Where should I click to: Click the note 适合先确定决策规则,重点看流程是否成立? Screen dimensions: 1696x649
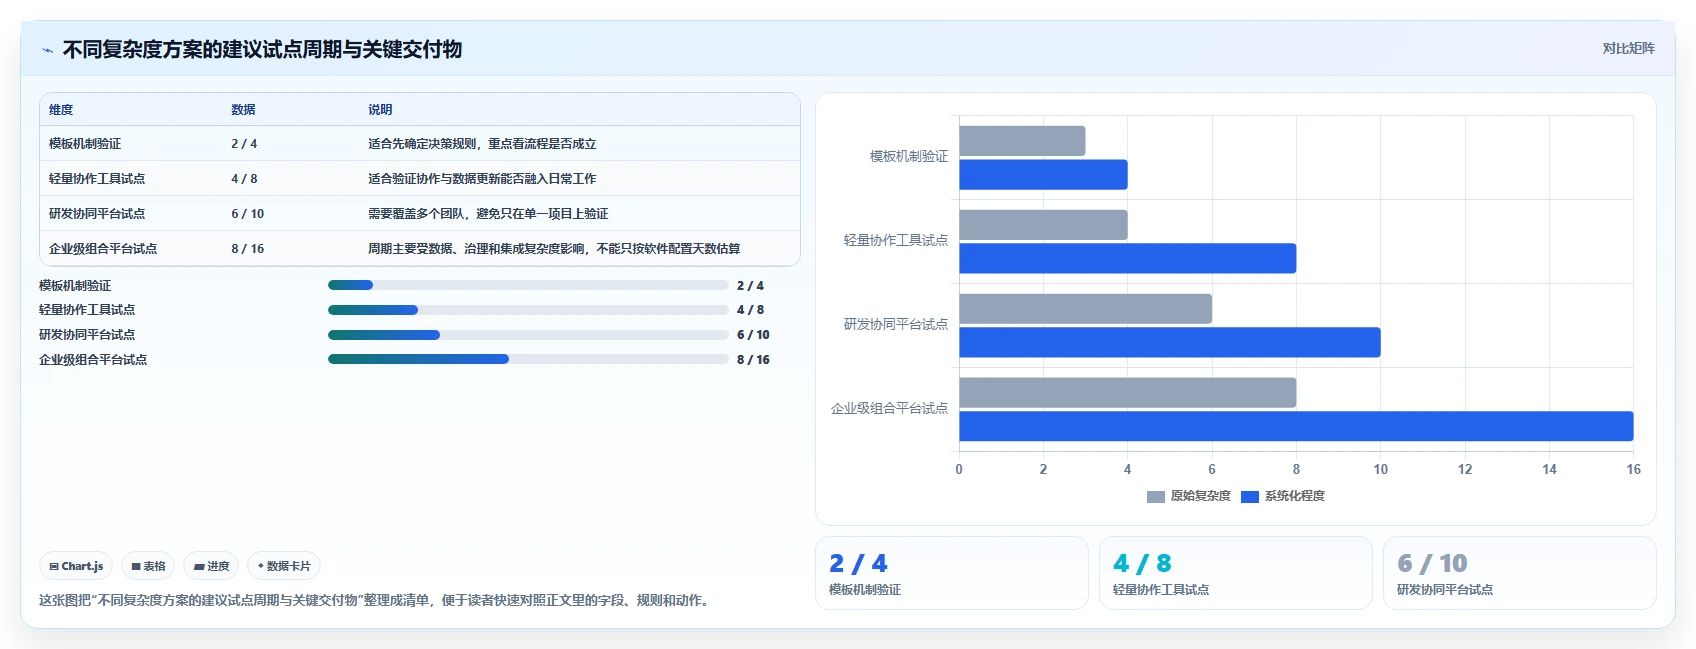(482, 144)
